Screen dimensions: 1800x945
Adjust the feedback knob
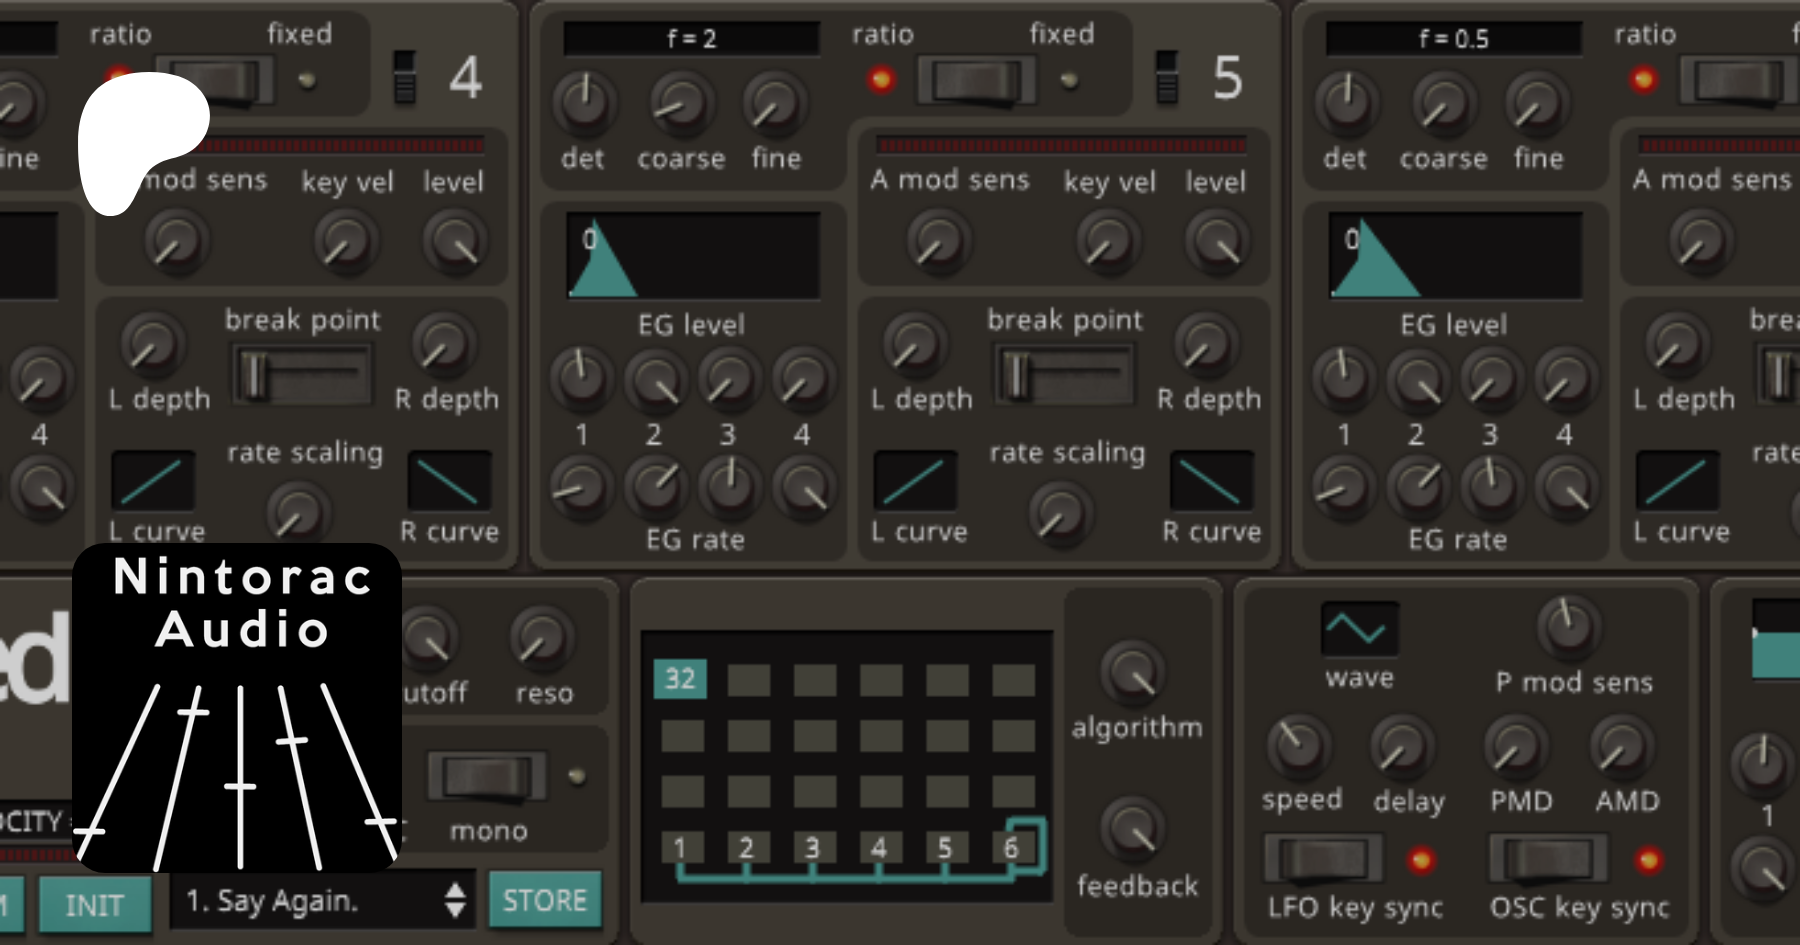point(1133,829)
